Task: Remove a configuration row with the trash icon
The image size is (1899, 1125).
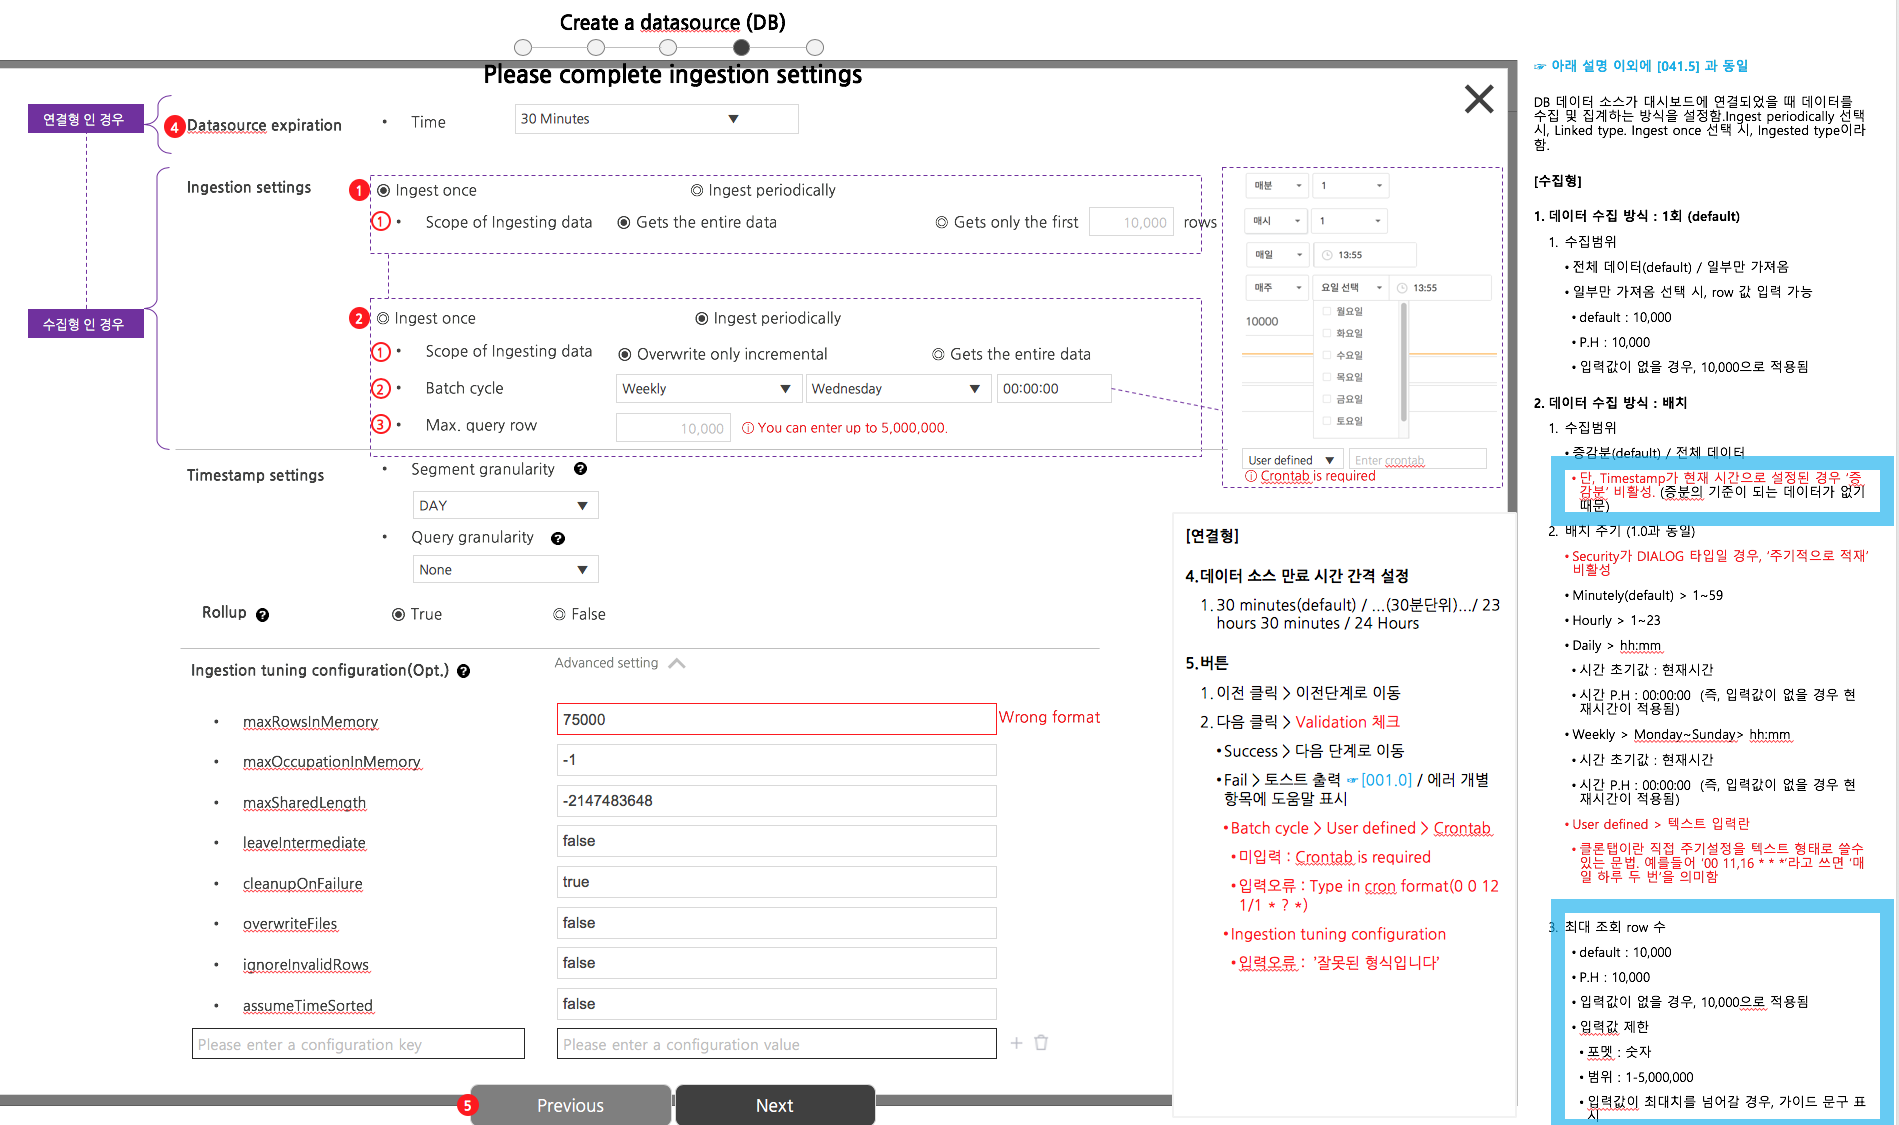Action: 1041,1042
